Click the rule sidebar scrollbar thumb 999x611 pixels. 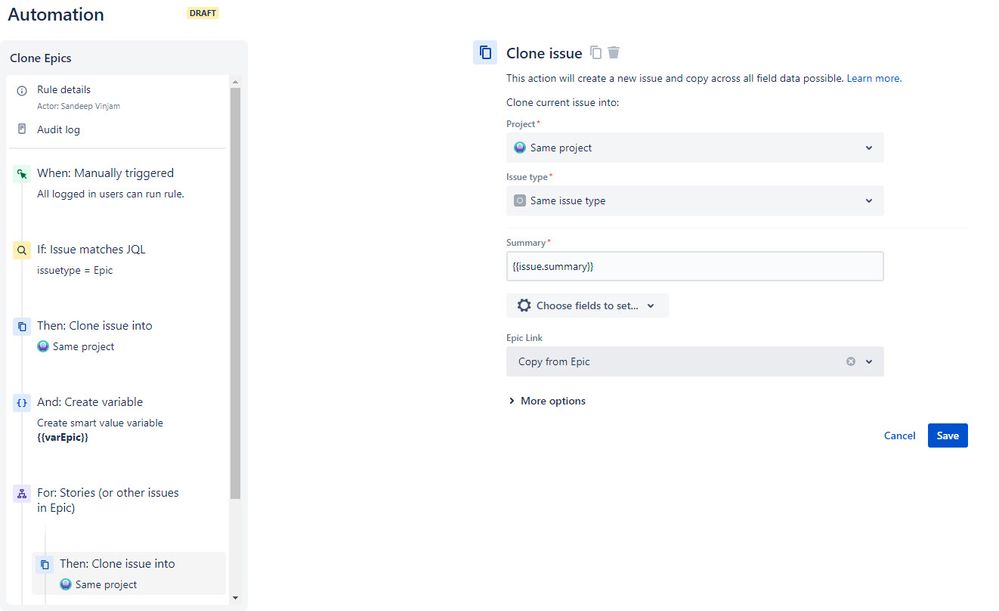(235, 293)
